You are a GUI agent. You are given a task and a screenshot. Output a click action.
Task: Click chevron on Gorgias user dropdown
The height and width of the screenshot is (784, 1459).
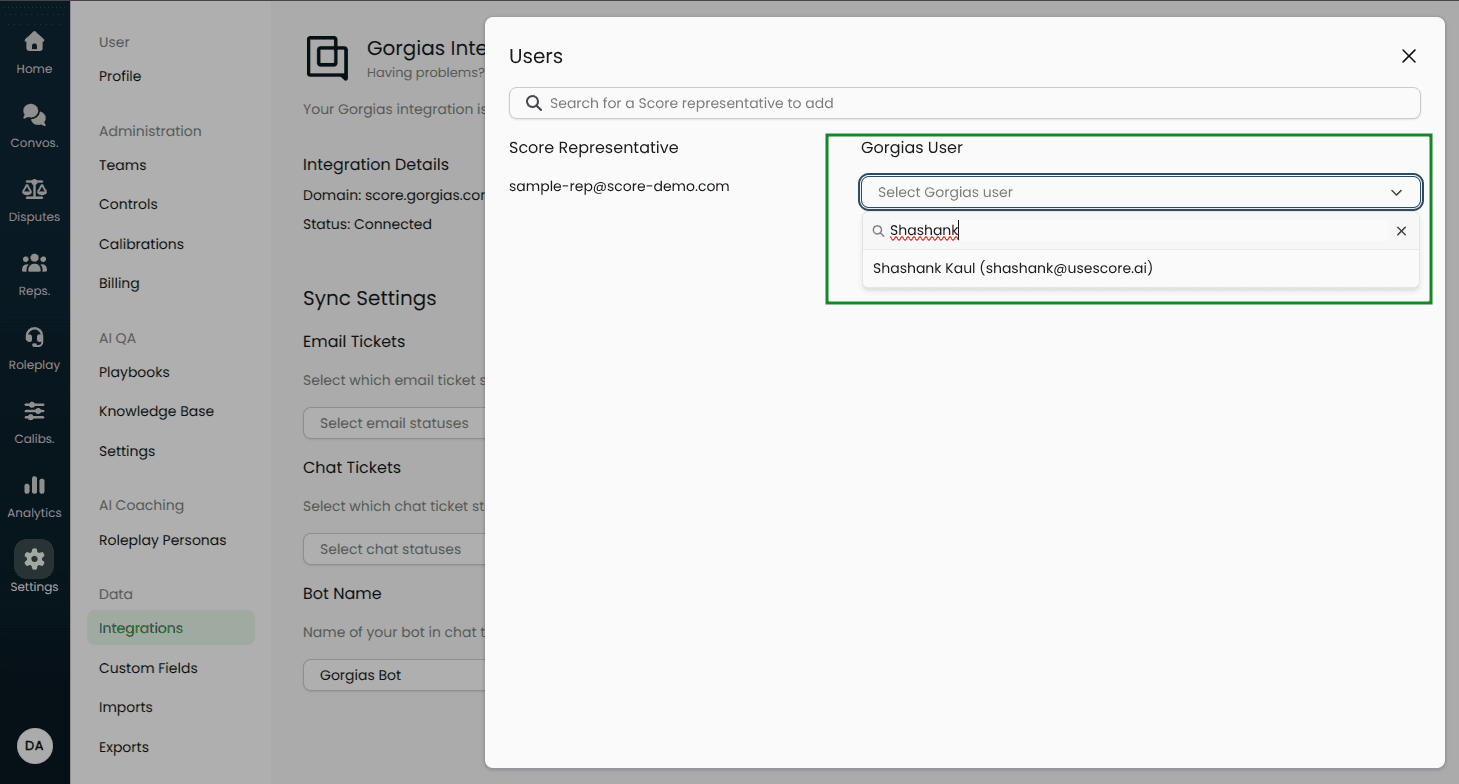tap(1397, 192)
